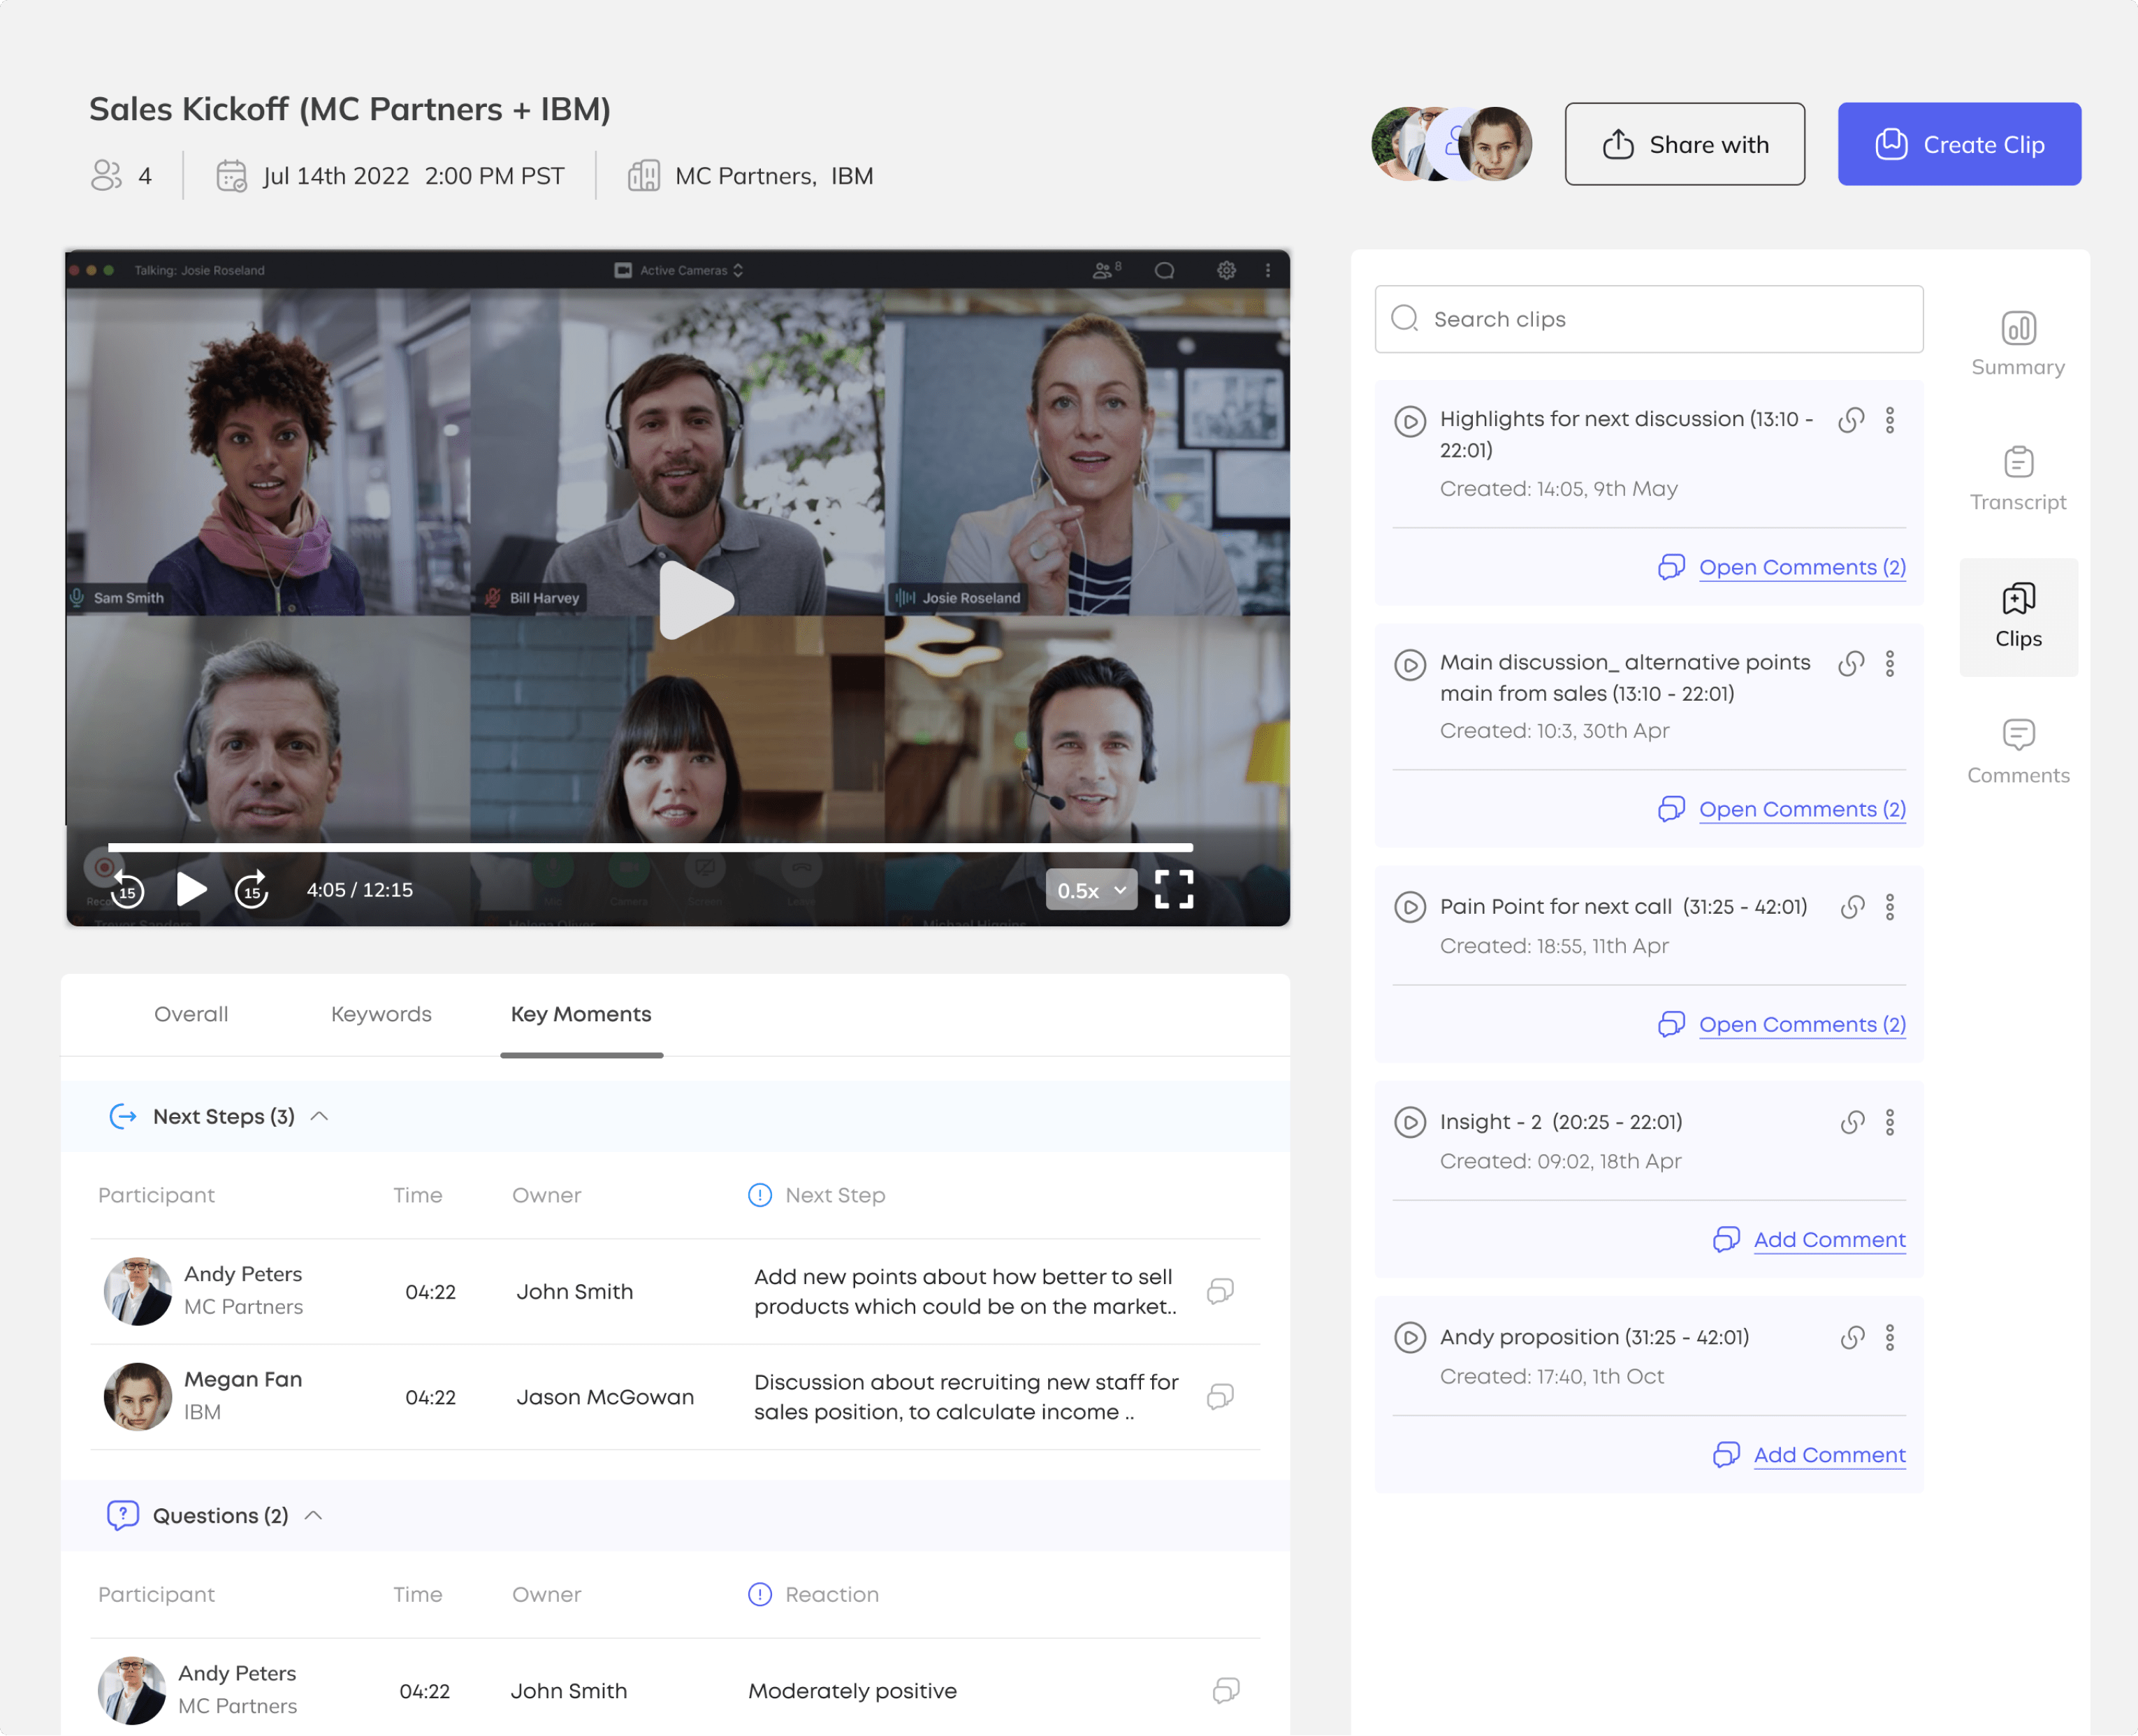2138x1736 pixels.
Task: Click Reaction column info icon
Action: click(x=760, y=1594)
